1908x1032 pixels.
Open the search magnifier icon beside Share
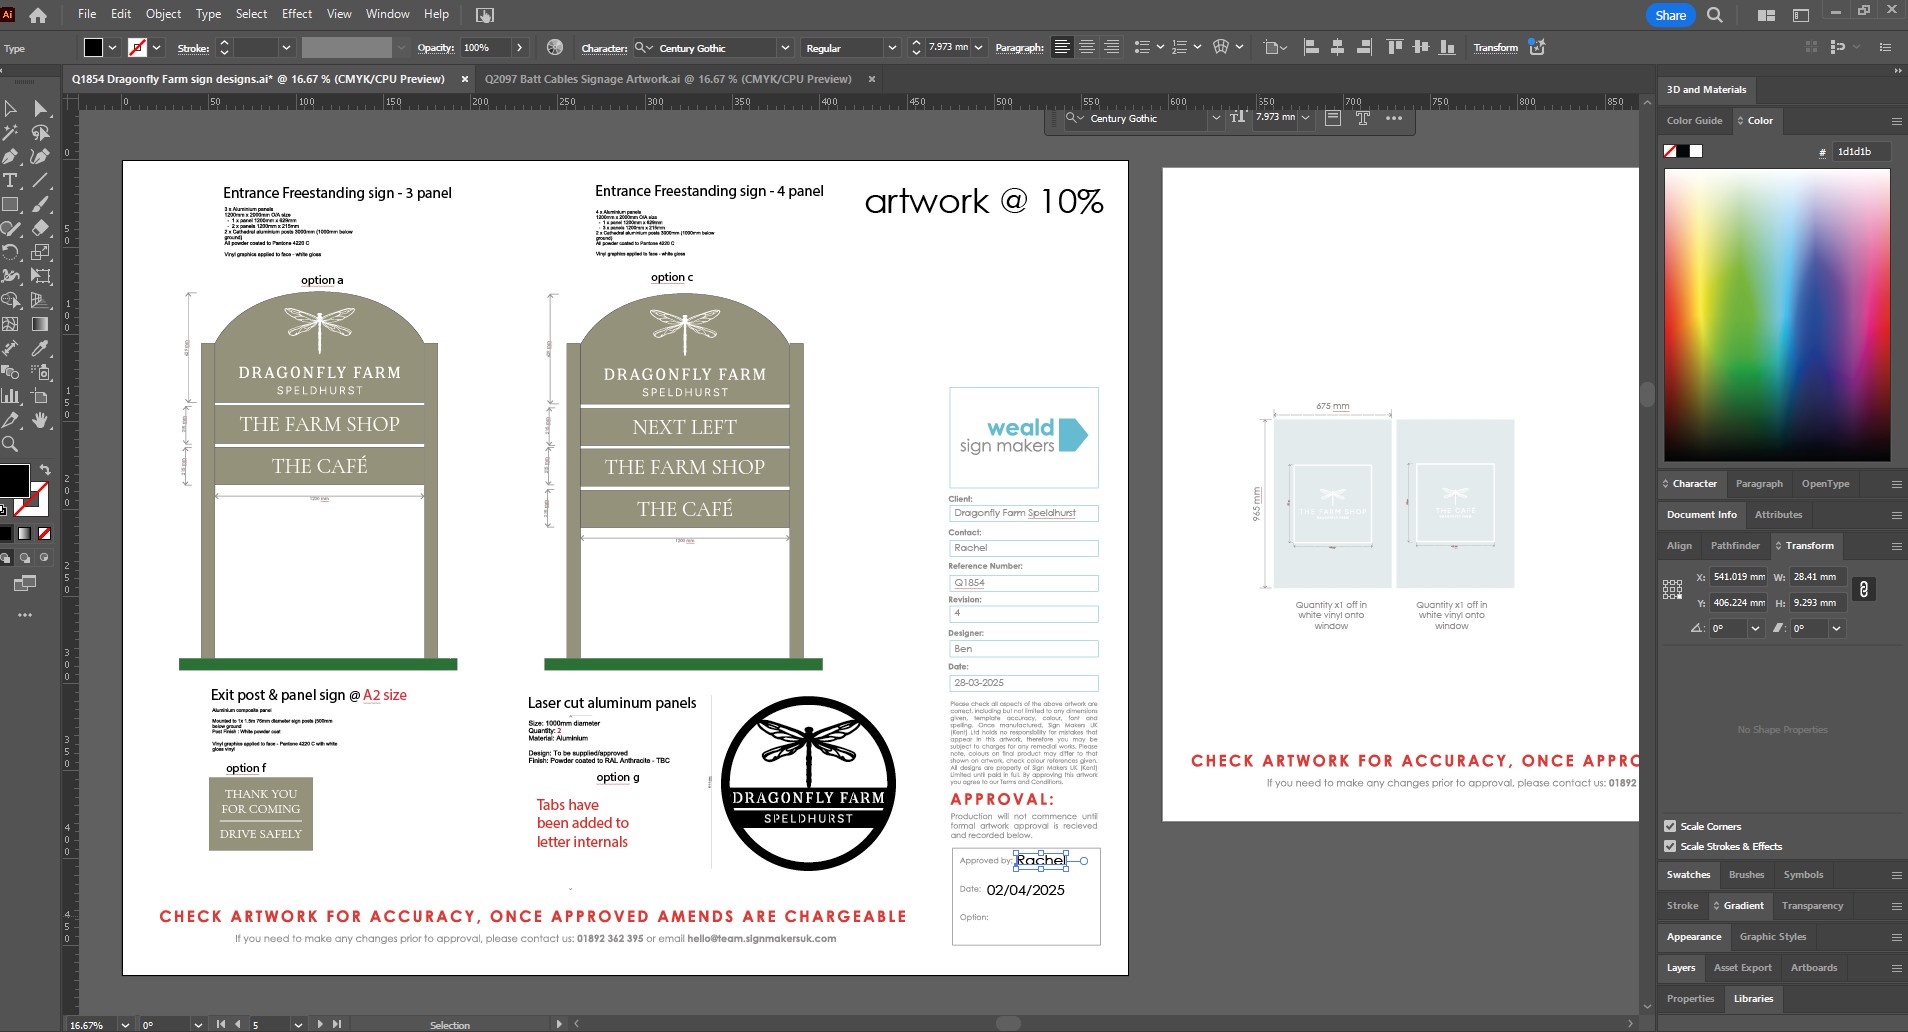[1715, 15]
